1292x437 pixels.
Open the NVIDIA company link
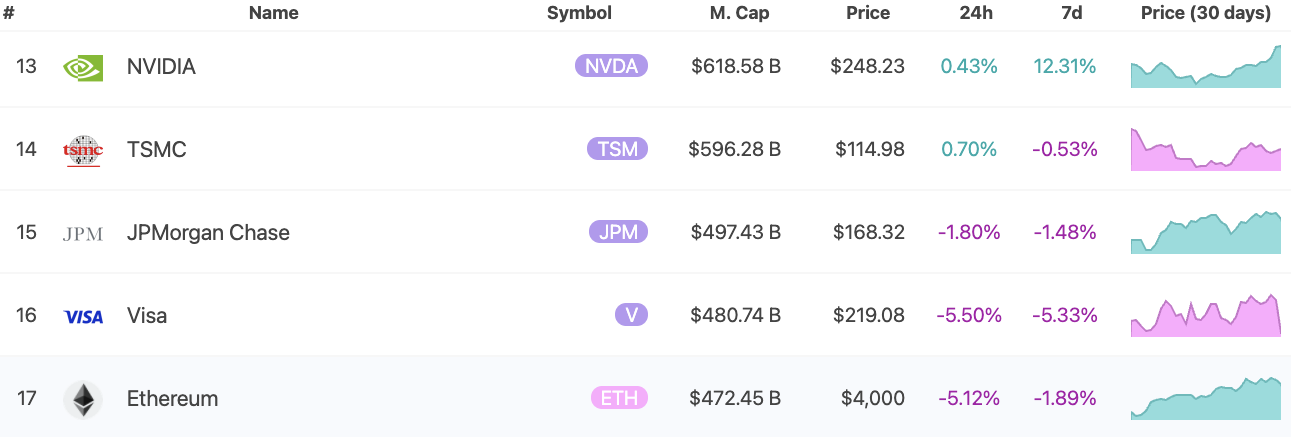161,67
